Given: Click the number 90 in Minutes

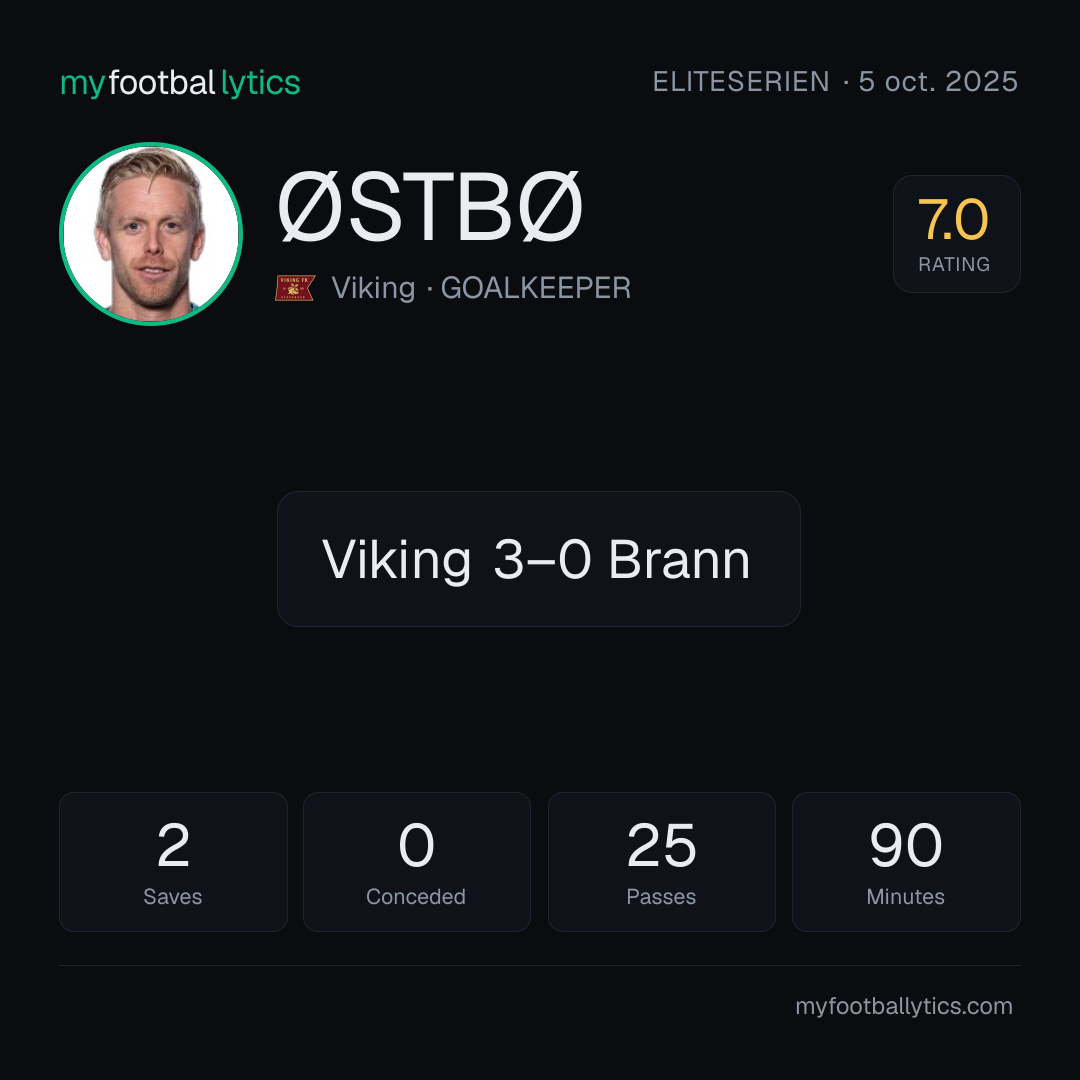Looking at the screenshot, I should coord(906,845).
